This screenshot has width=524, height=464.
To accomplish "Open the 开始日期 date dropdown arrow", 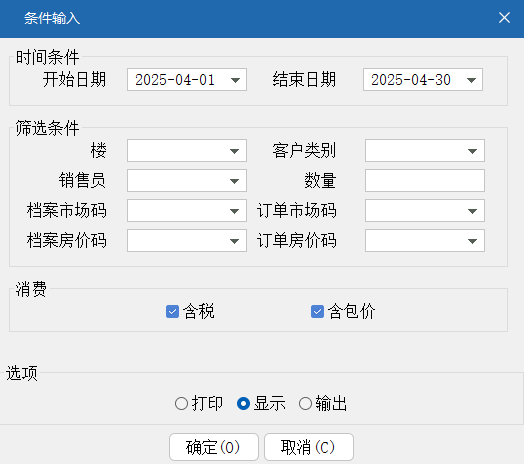I will pos(235,80).
